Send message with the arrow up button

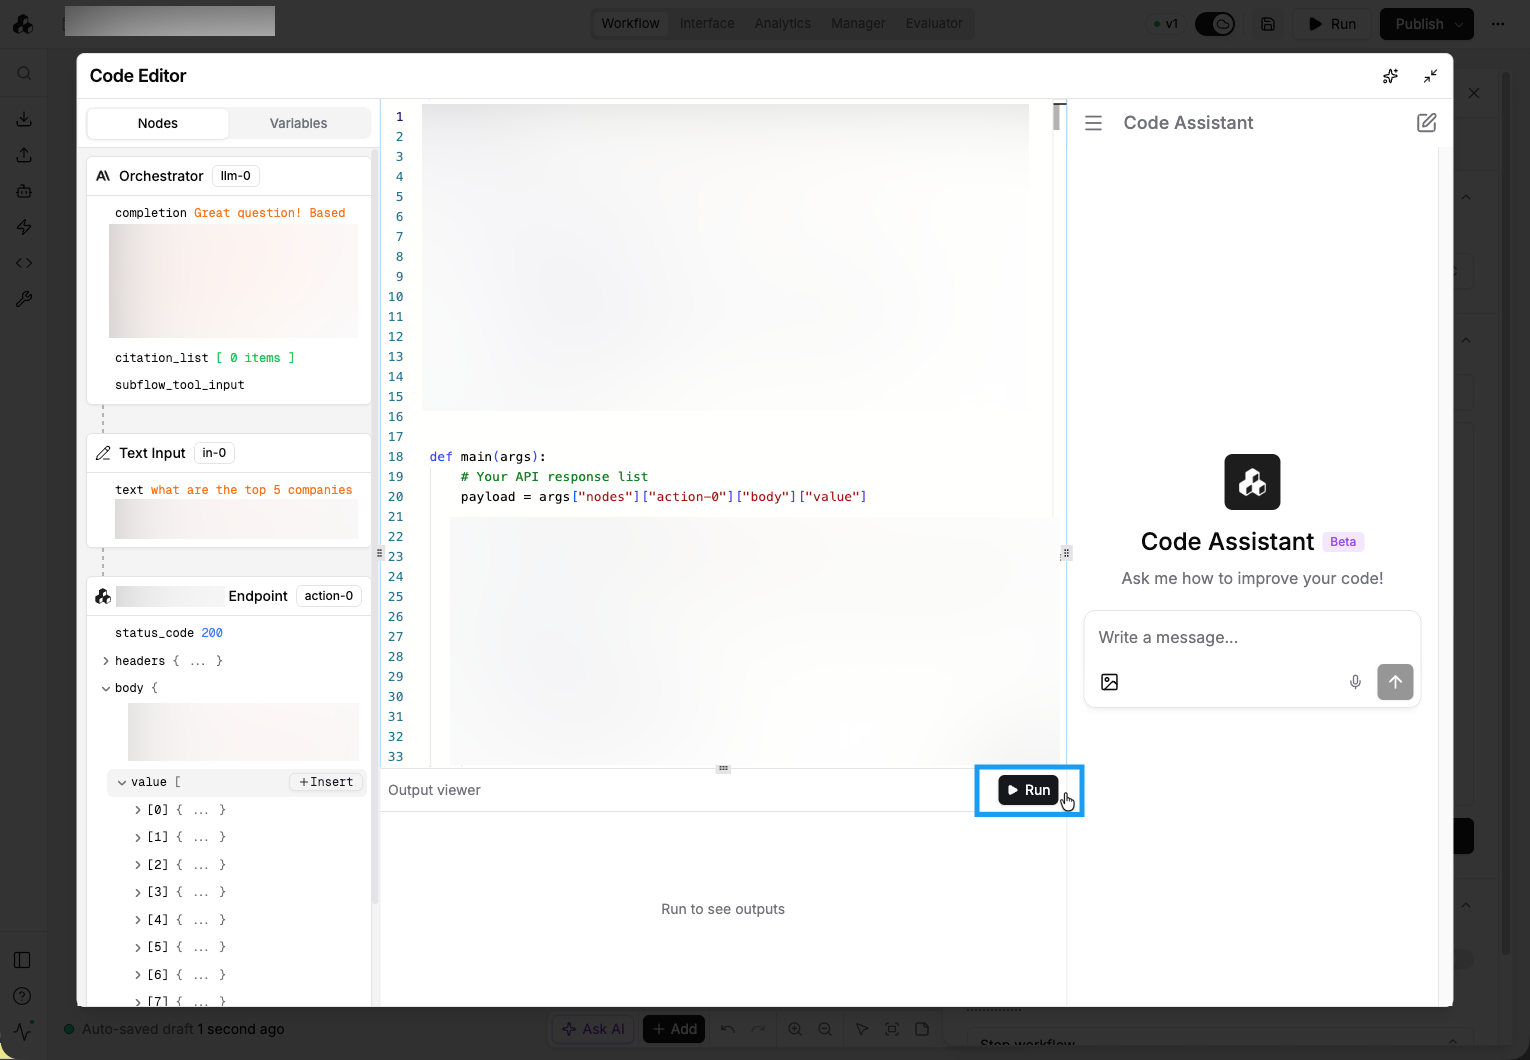[1394, 682]
